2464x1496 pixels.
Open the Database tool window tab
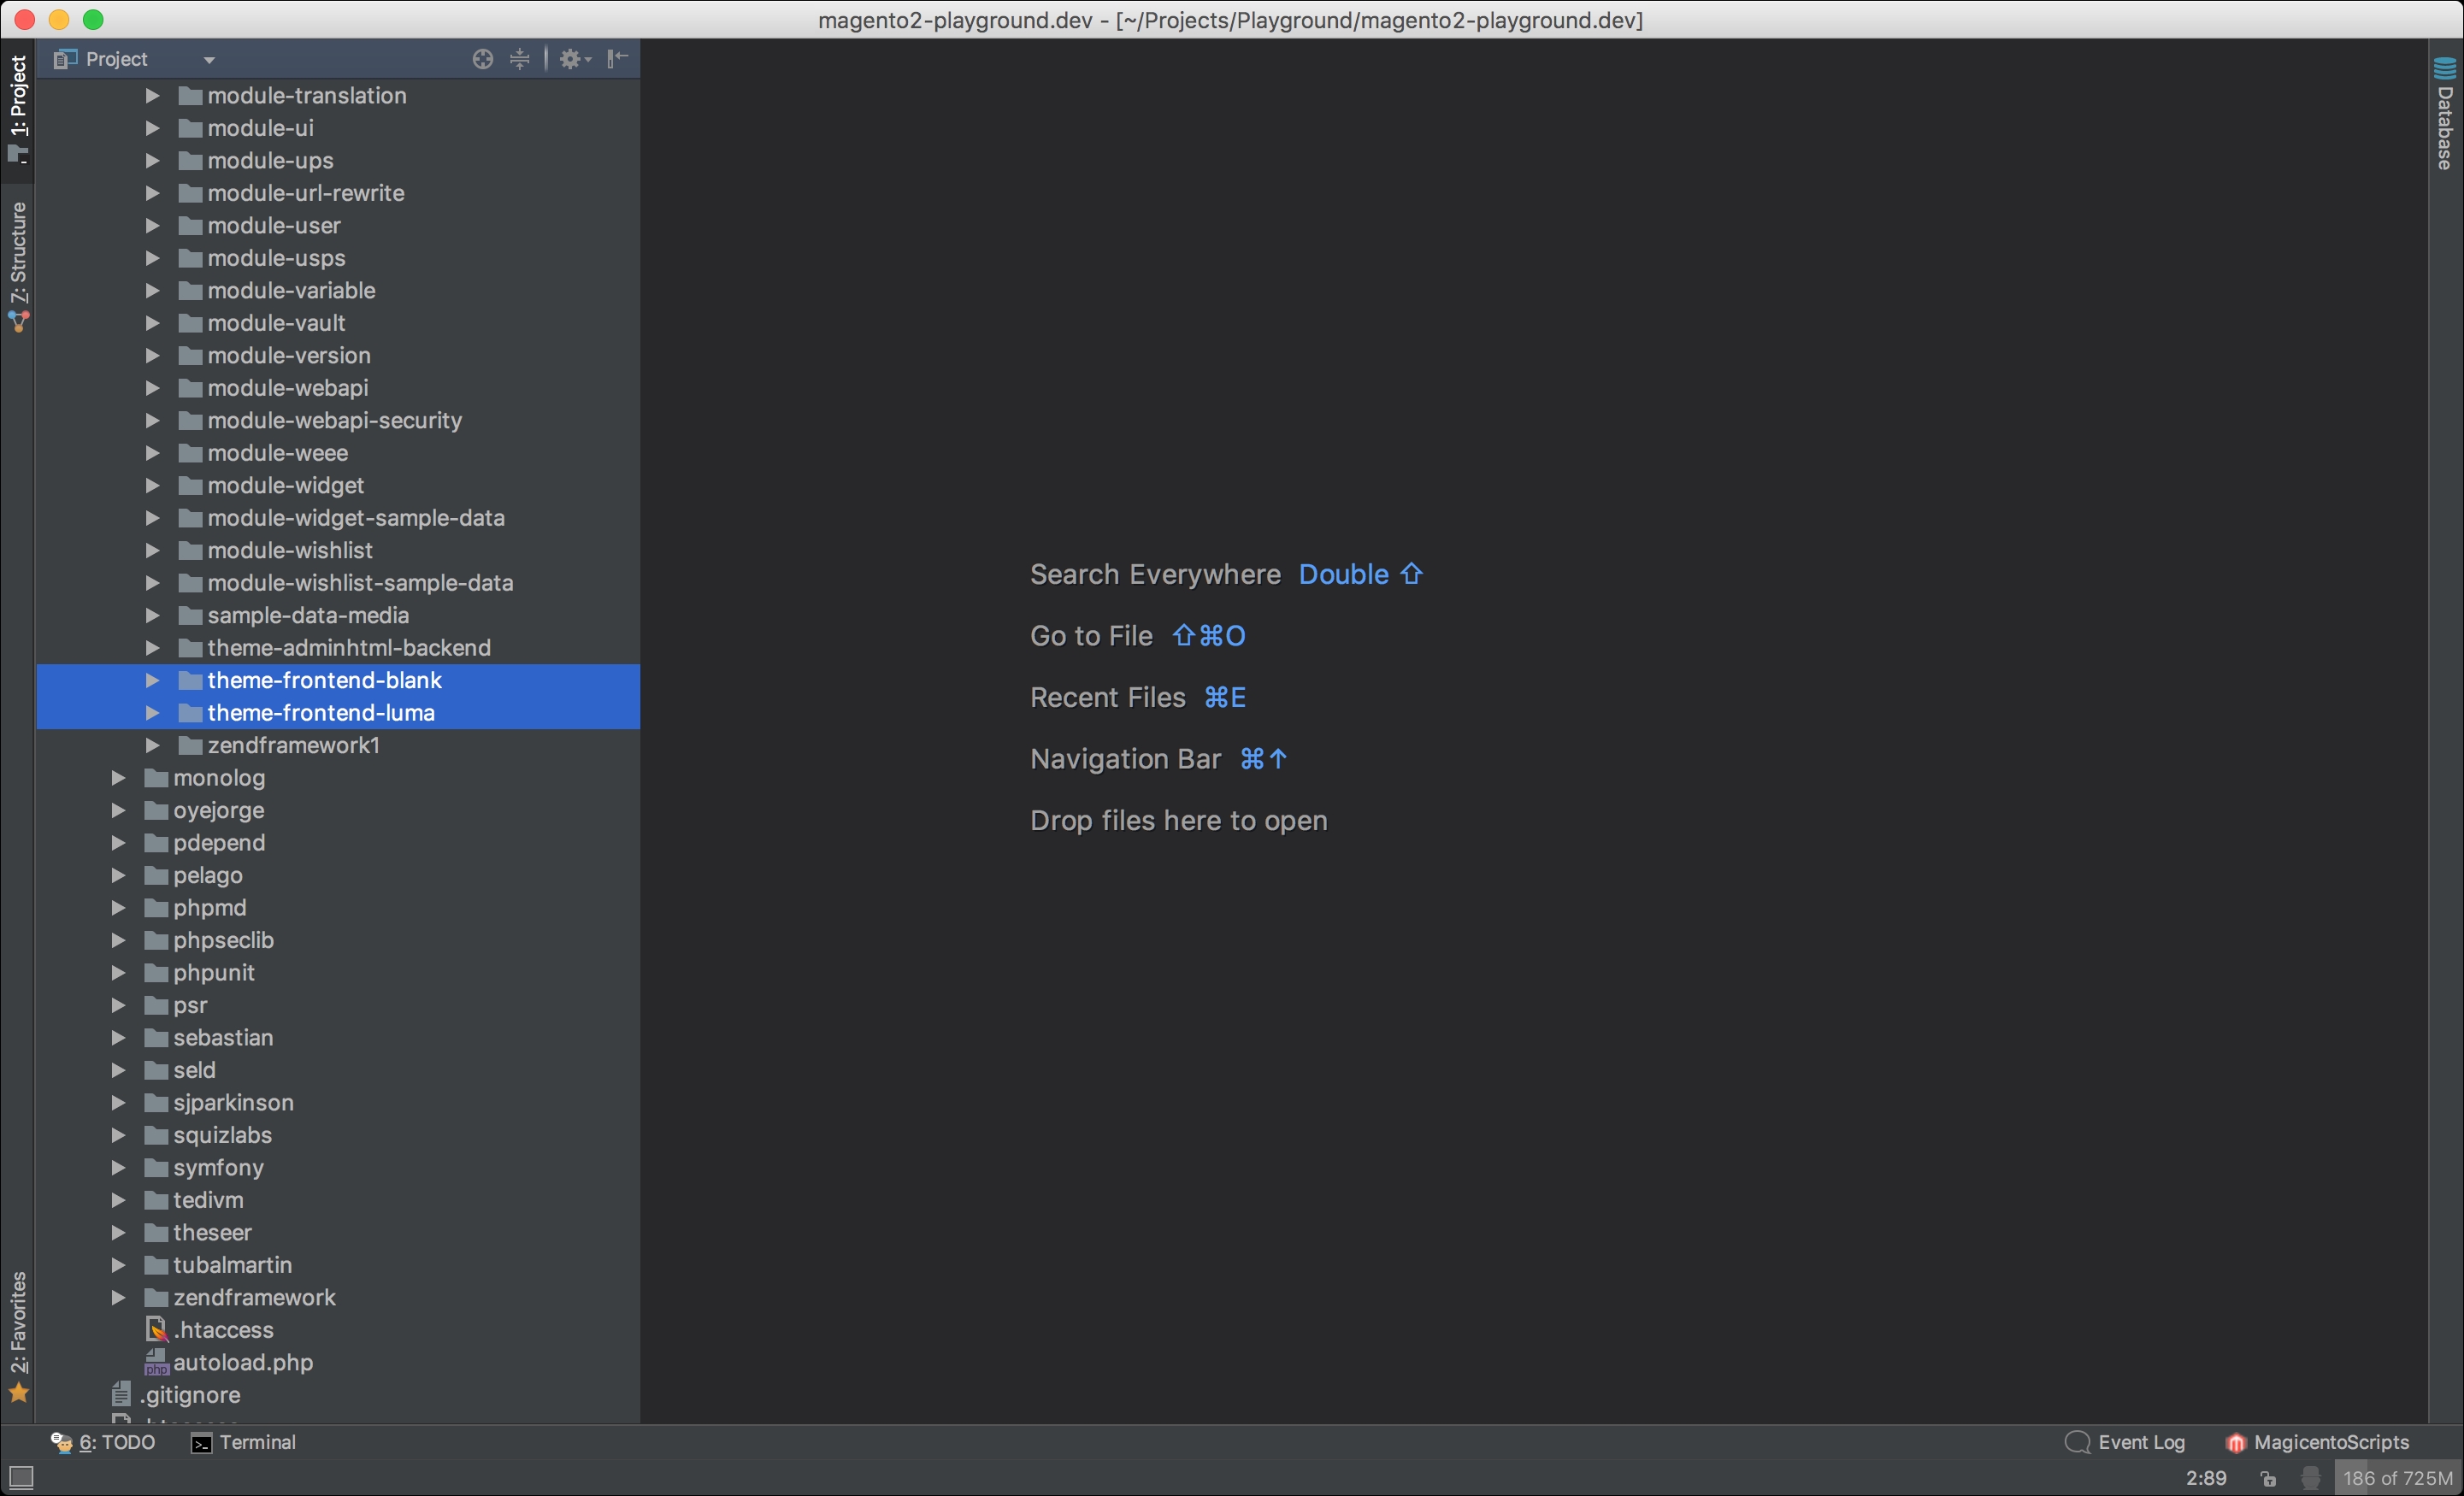point(2445,113)
